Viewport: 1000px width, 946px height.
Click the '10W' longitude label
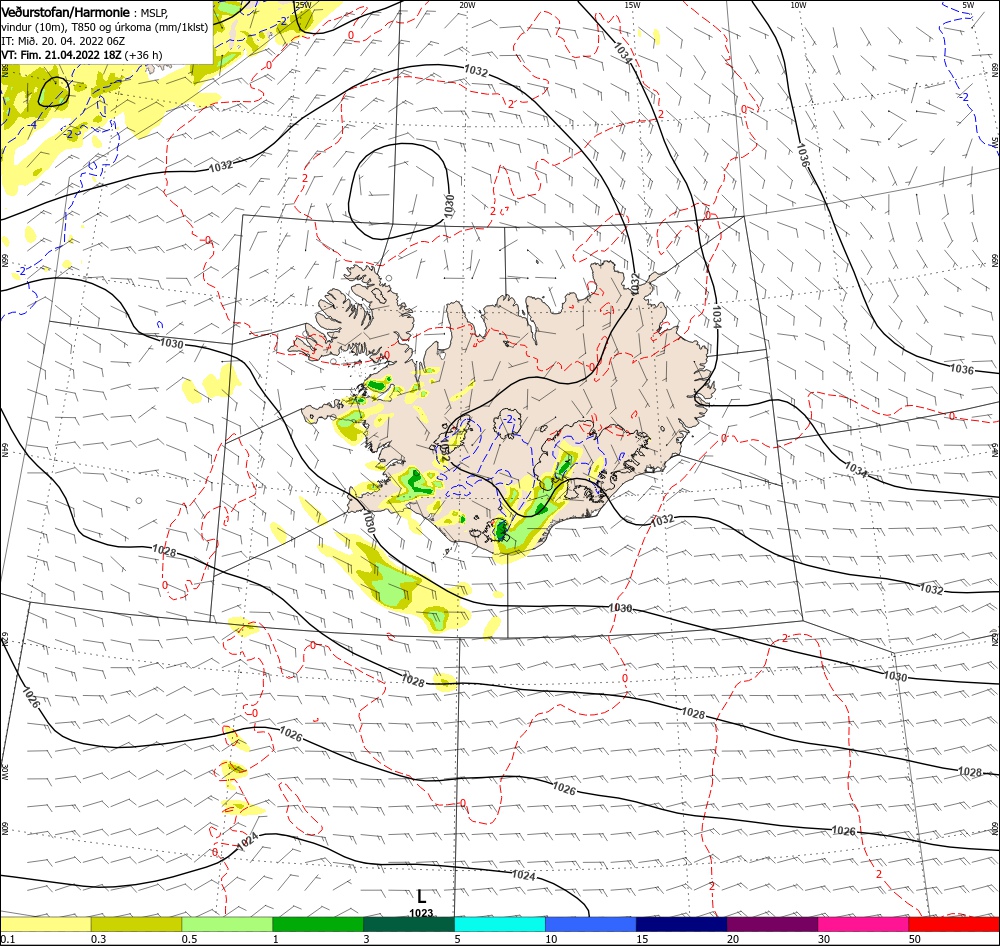798,5
